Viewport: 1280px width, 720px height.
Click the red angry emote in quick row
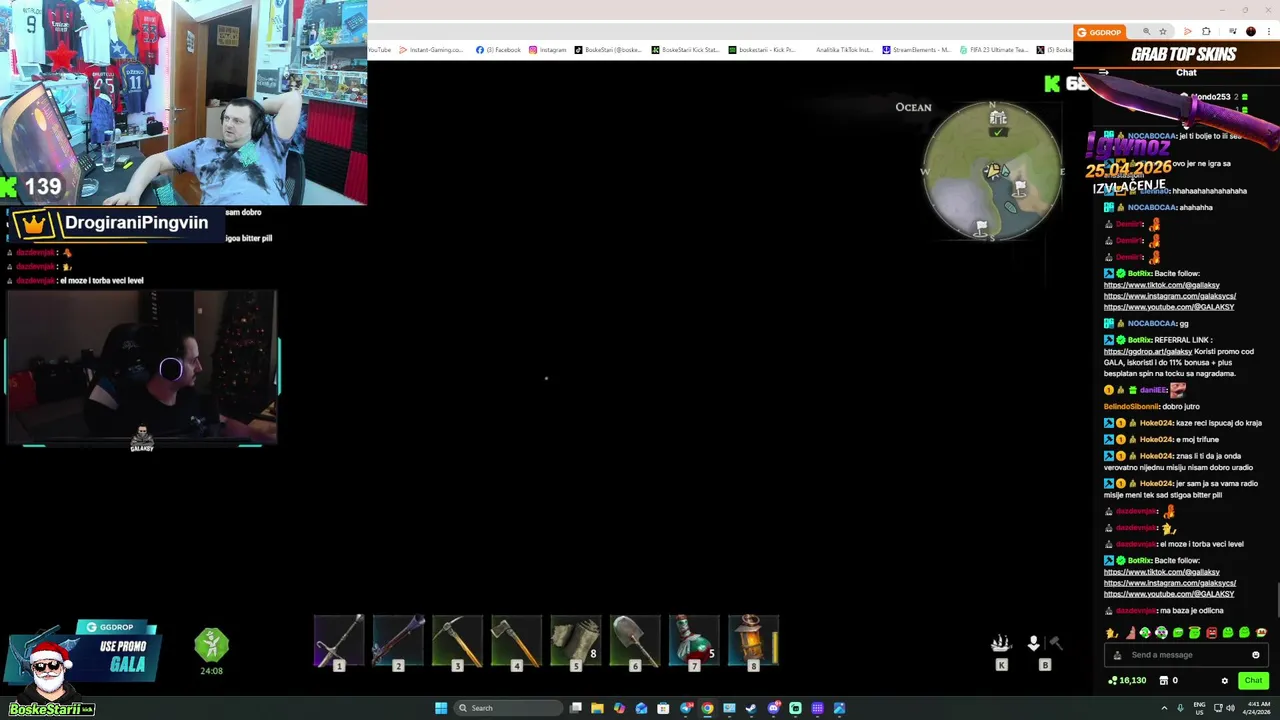tap(1211, 633)
